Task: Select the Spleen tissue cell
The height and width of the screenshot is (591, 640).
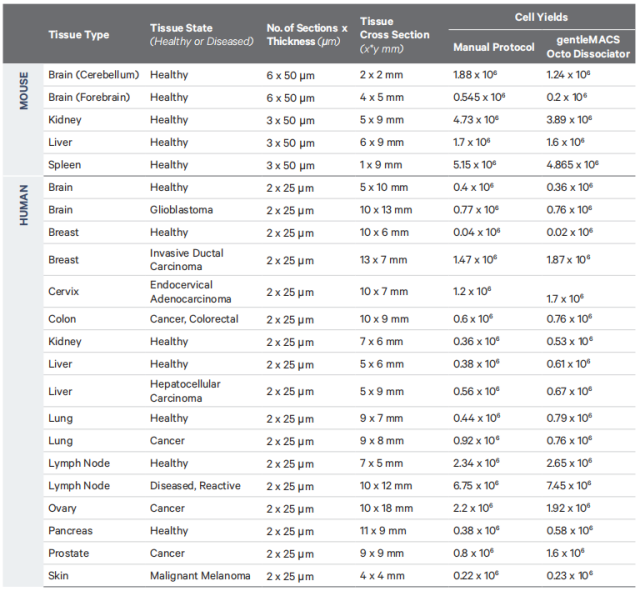Action: (65, 164)
